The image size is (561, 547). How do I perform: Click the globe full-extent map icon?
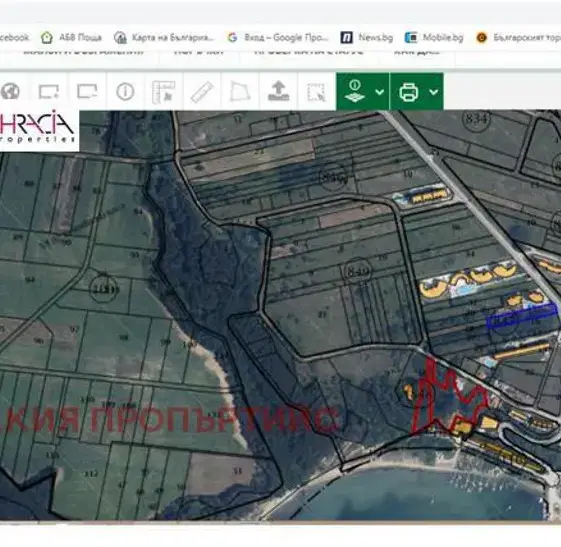(10, 92)
